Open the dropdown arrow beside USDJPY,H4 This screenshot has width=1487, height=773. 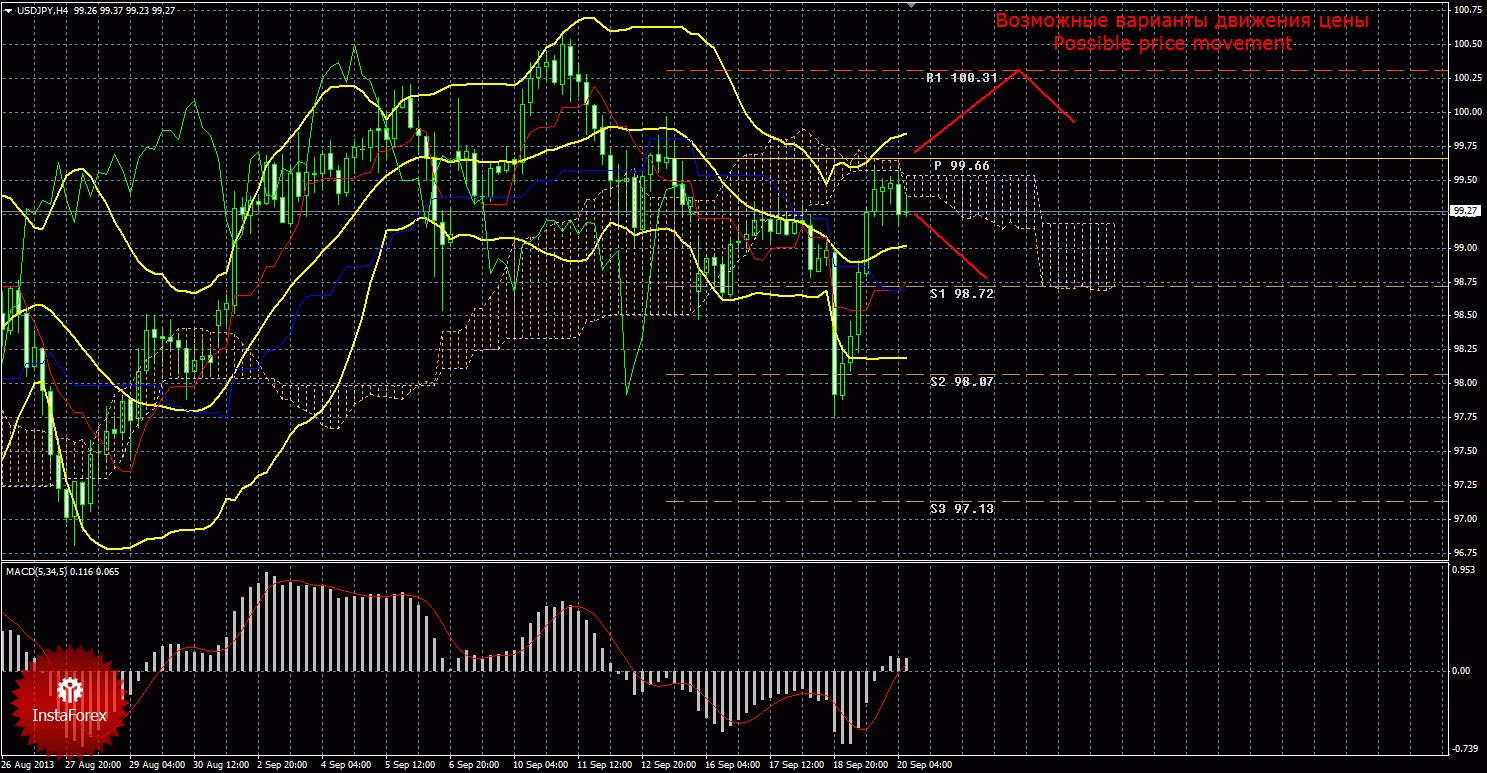point(8,10)
